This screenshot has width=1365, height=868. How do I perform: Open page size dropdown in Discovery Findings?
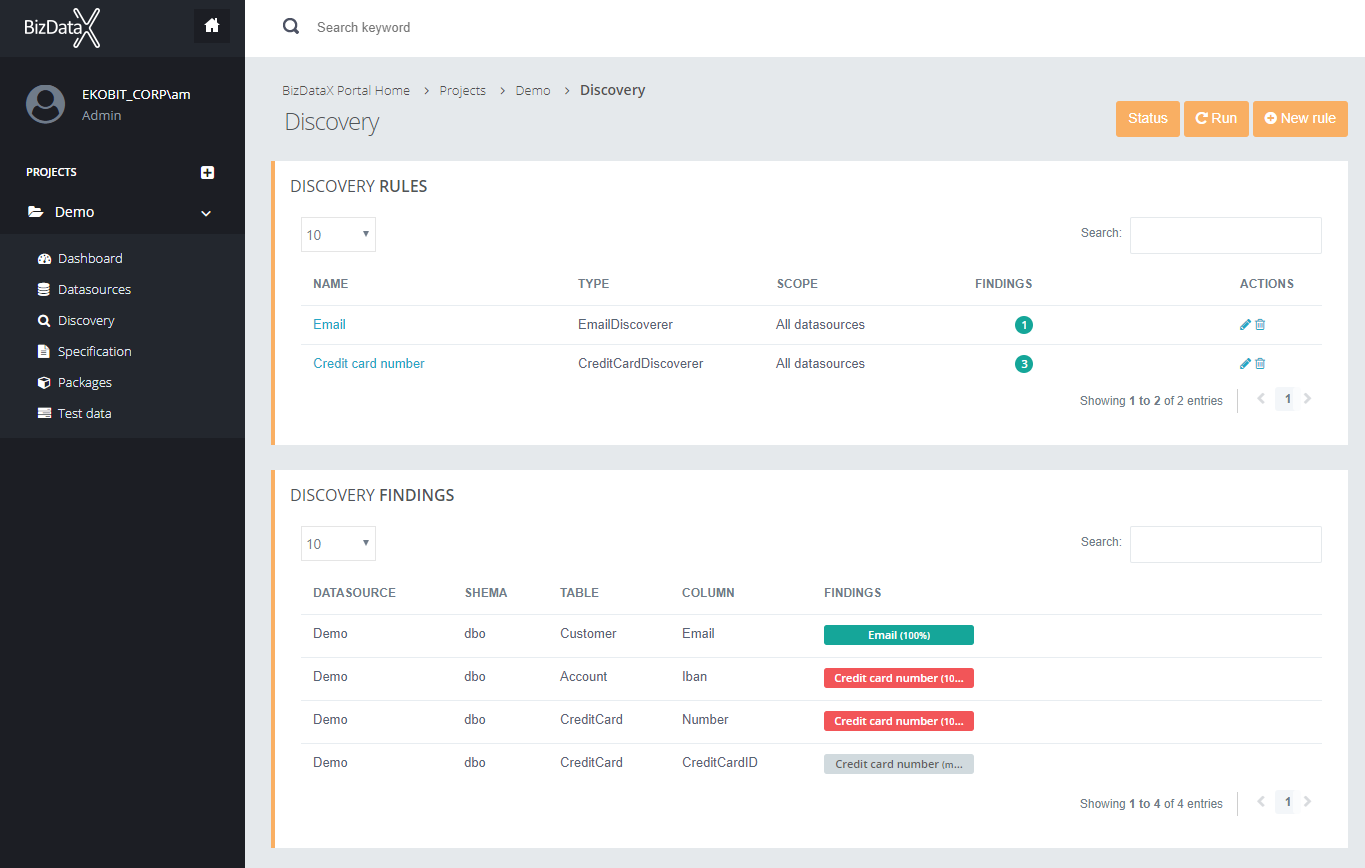coord(338,544)
